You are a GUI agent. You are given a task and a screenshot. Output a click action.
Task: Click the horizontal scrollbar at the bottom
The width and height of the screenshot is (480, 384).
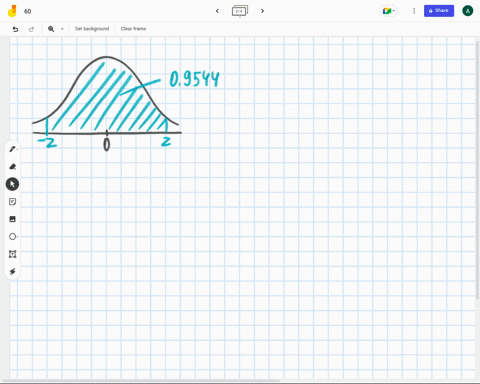142,380
